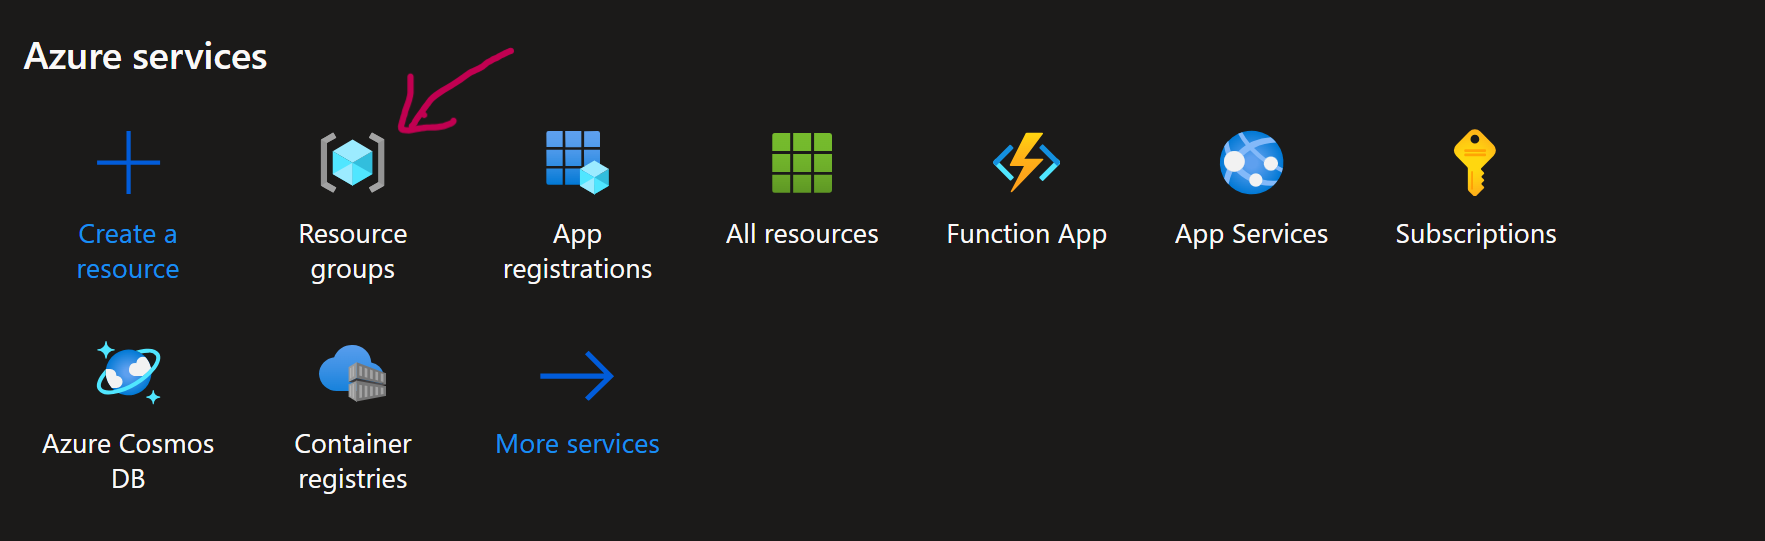Click the More services link text
This screenshot has width=1765, height=541.
coord(577,444)
